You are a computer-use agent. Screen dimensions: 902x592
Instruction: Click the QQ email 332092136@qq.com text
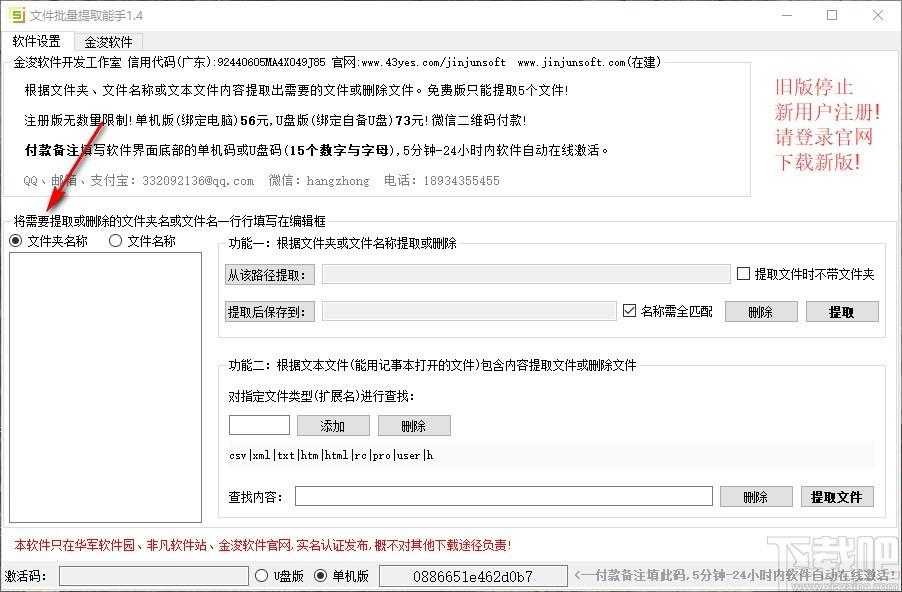[198, 181]
